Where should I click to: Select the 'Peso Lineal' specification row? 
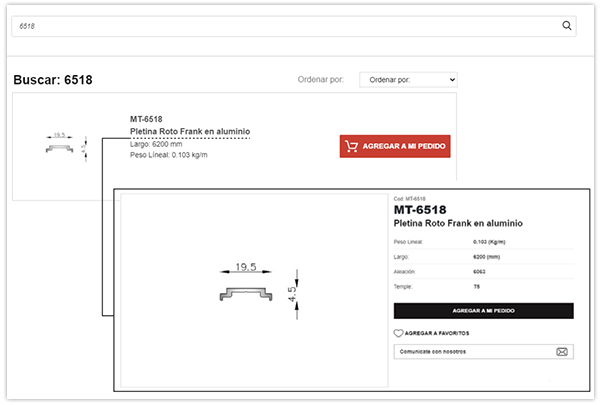(483, 242)
